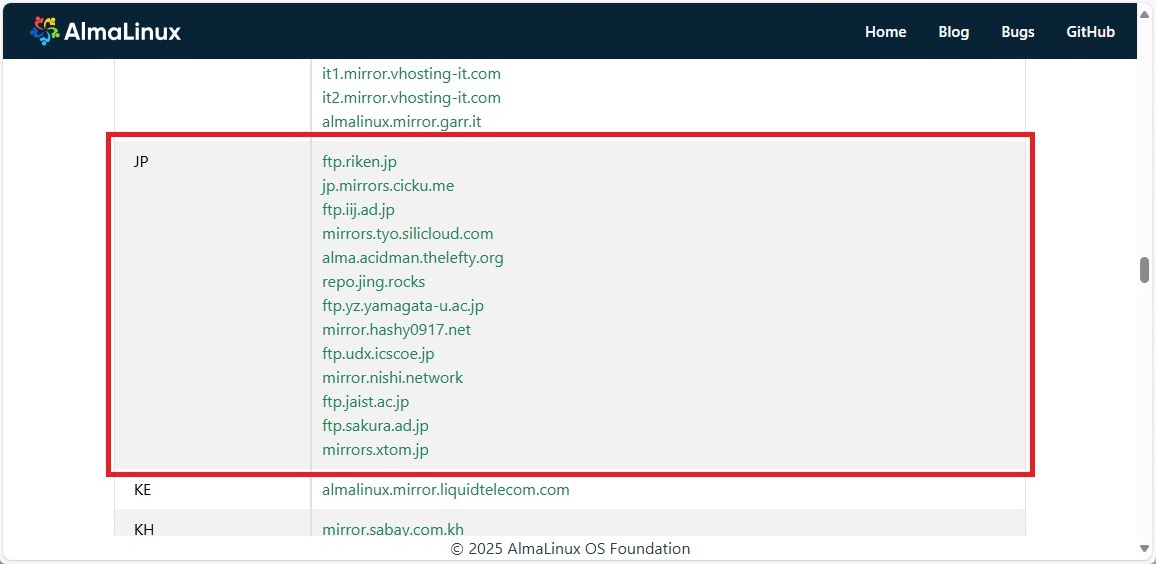Click the vertical scrollbar thumb
The width and height of the screenshot is (1156, 564).
coord(1144,270)
